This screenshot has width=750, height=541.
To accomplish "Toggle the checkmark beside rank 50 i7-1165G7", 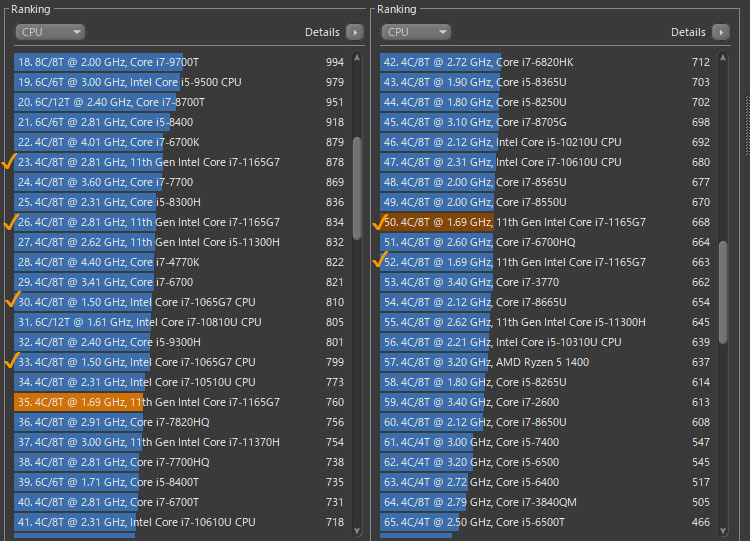I will 379,221.
